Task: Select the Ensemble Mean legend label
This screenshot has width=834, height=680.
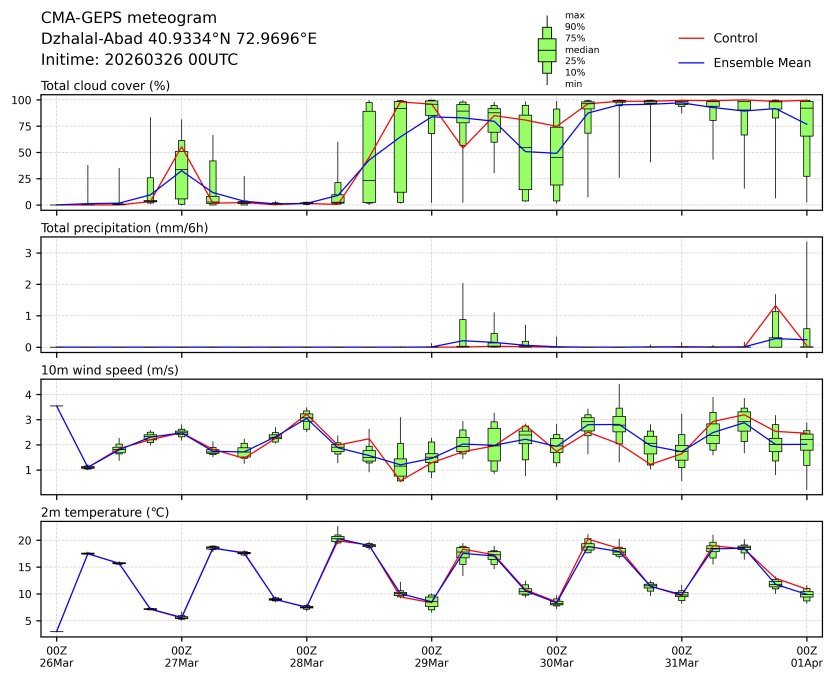Action: pyautogui.click(x=761, y=63)
